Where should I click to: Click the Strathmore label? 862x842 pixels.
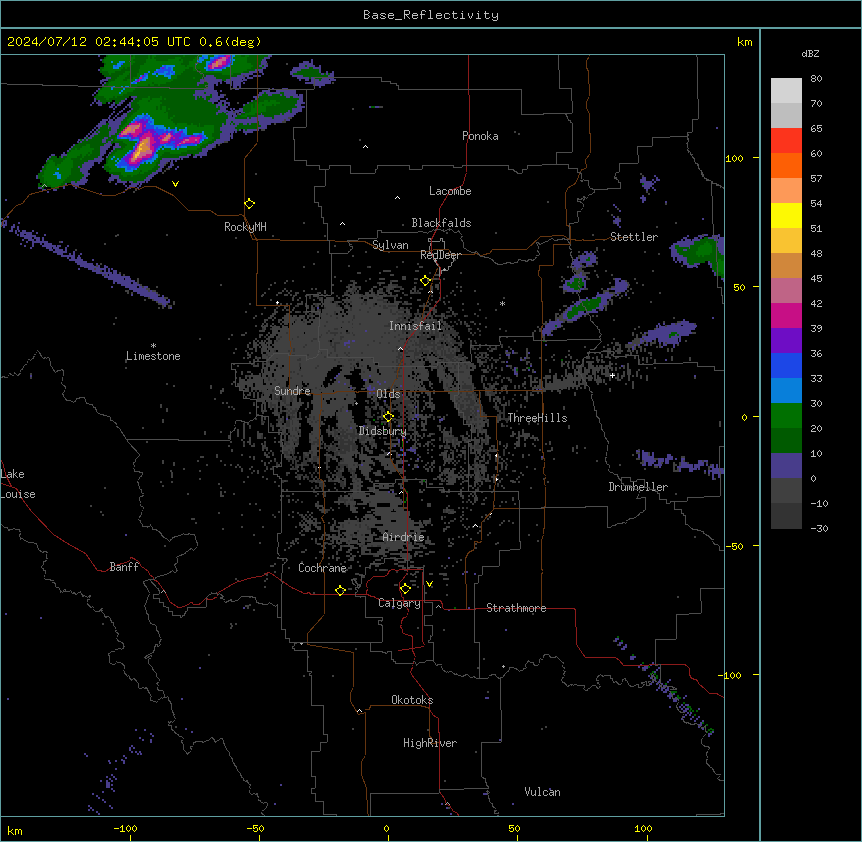point(516,608)
